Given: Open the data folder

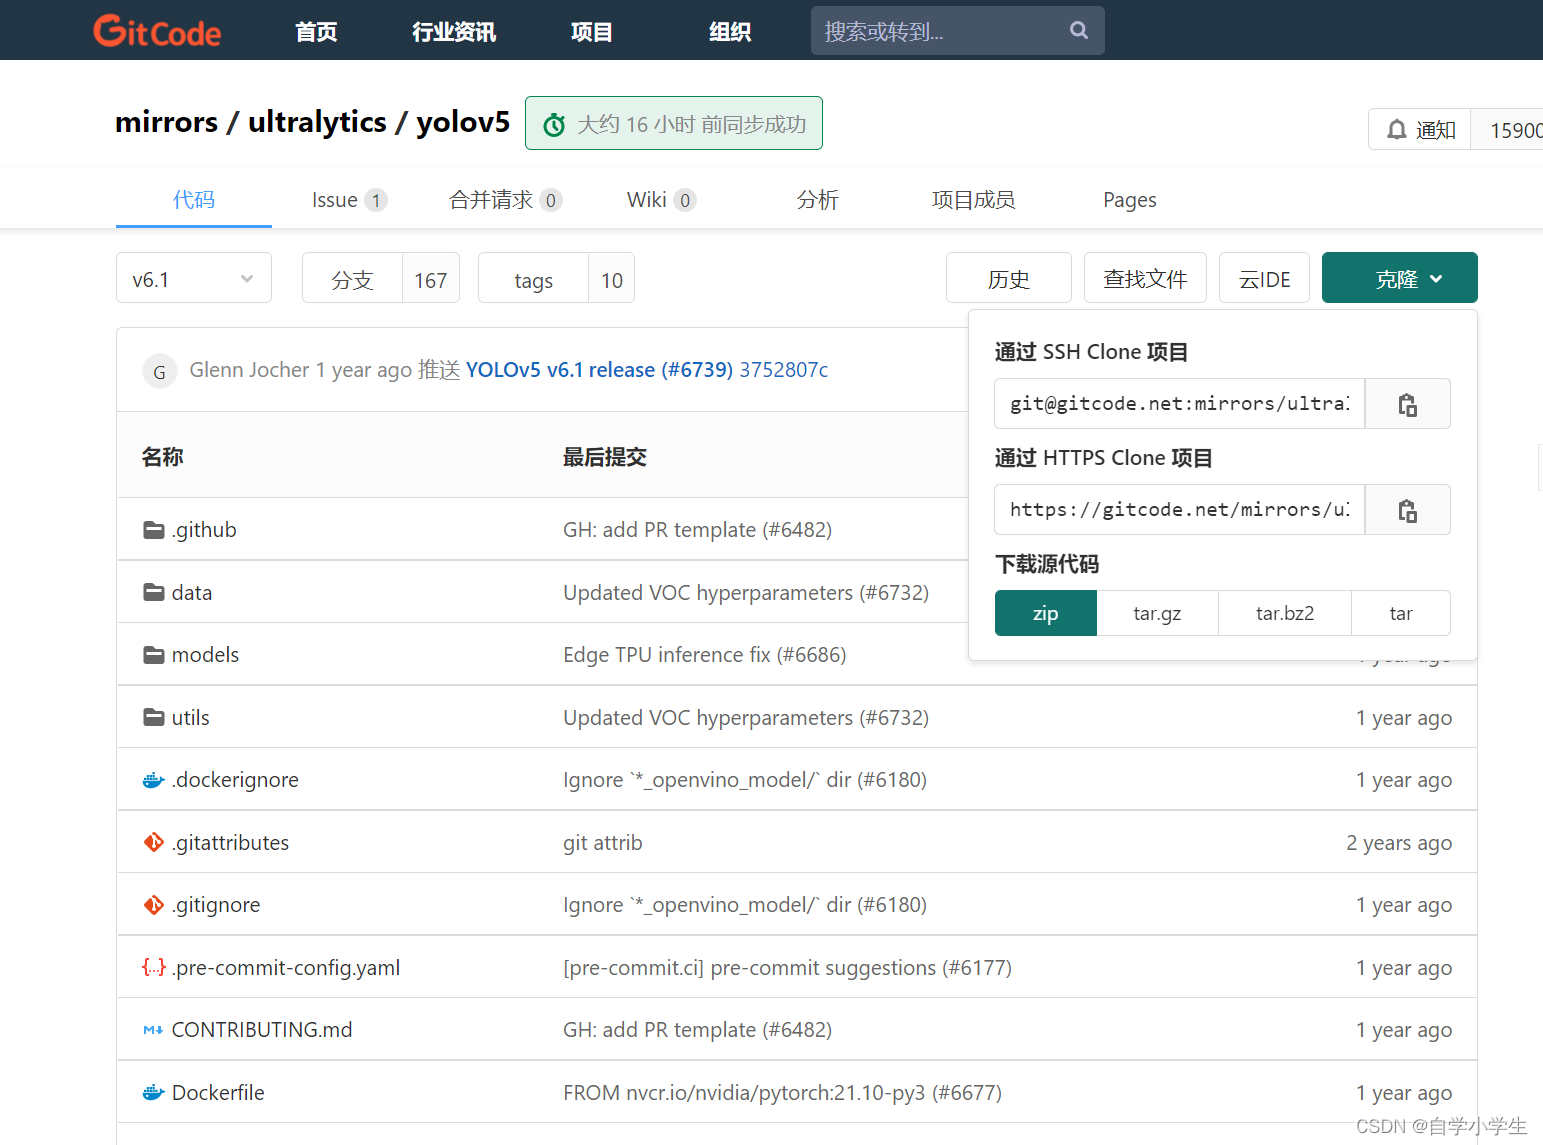Looking at the screenshot, I should 192,593.
